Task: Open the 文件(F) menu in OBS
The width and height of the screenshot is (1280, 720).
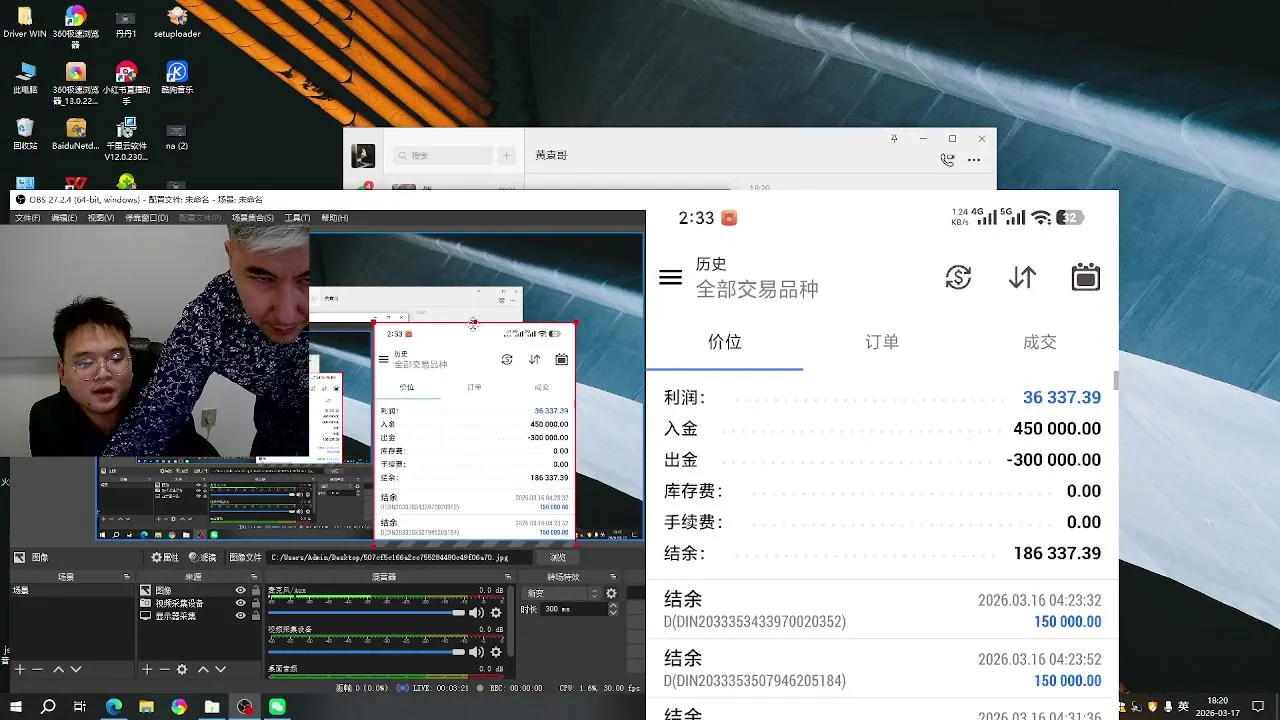Action: coord(27,218)
